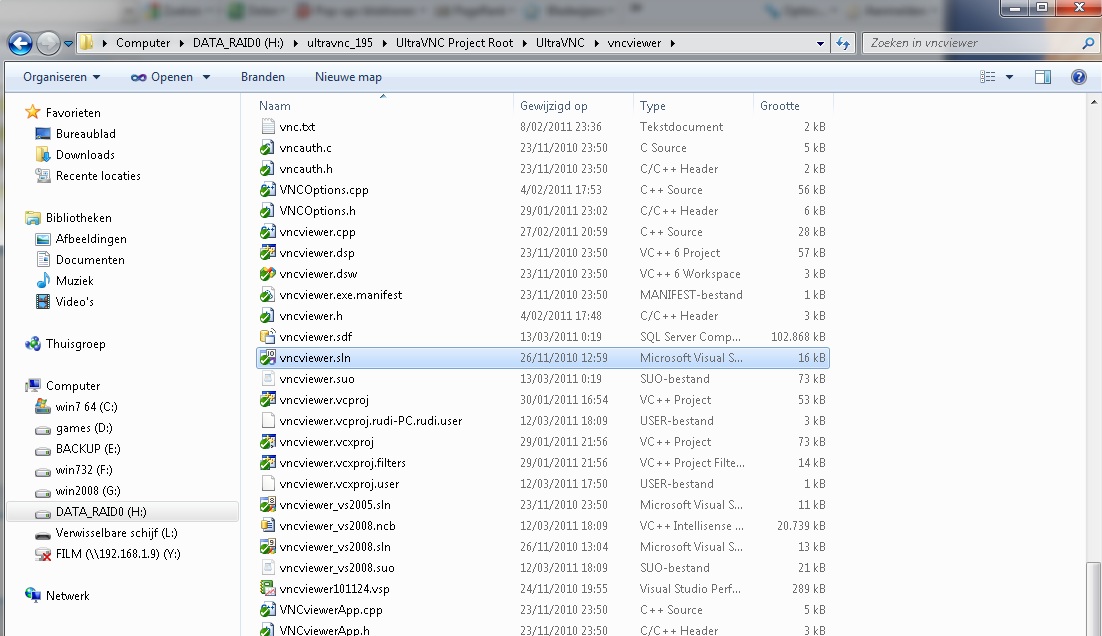Open the Muziek library

point(74,281)
